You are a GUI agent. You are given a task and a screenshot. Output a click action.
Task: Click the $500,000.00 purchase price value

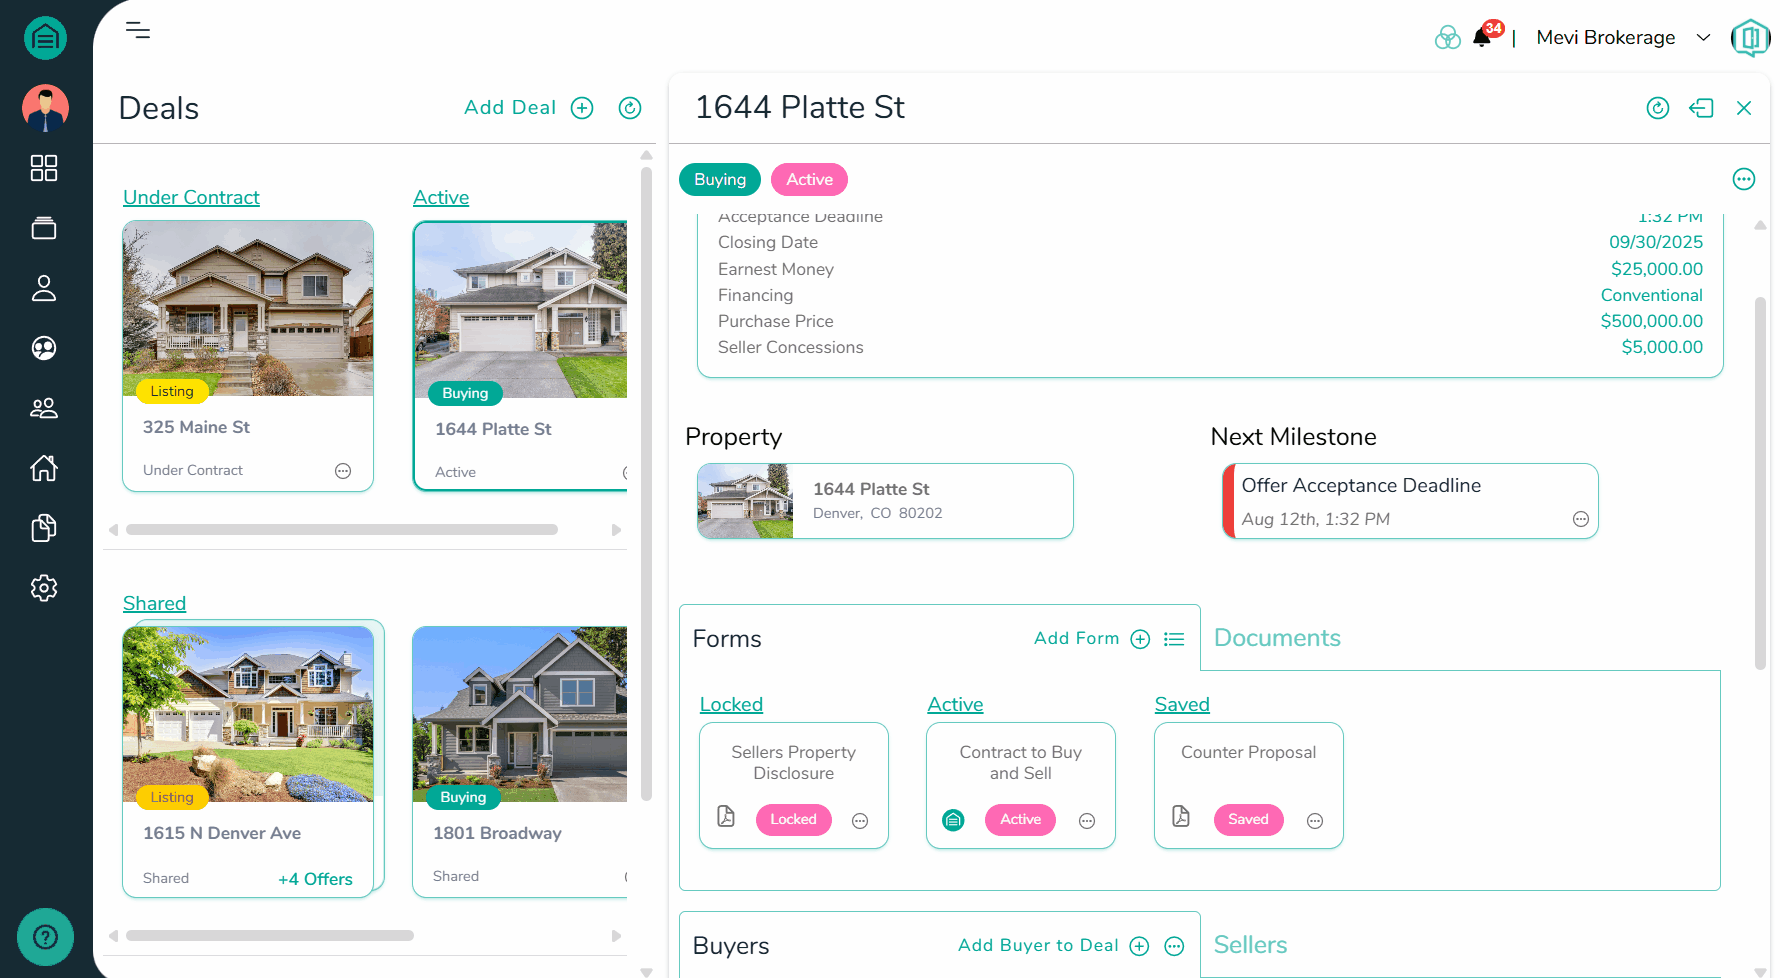[1651, 321]
